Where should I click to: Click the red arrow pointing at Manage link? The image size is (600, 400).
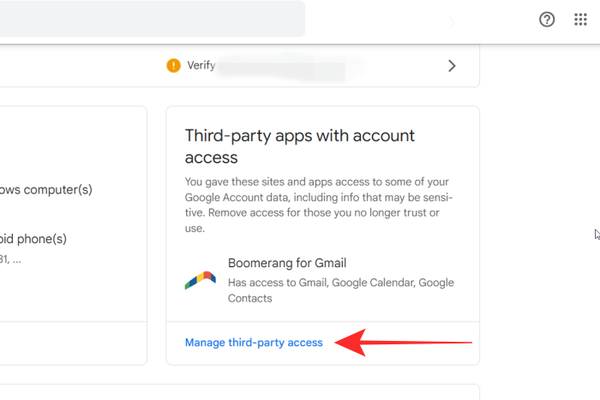[x=403, y=344]
